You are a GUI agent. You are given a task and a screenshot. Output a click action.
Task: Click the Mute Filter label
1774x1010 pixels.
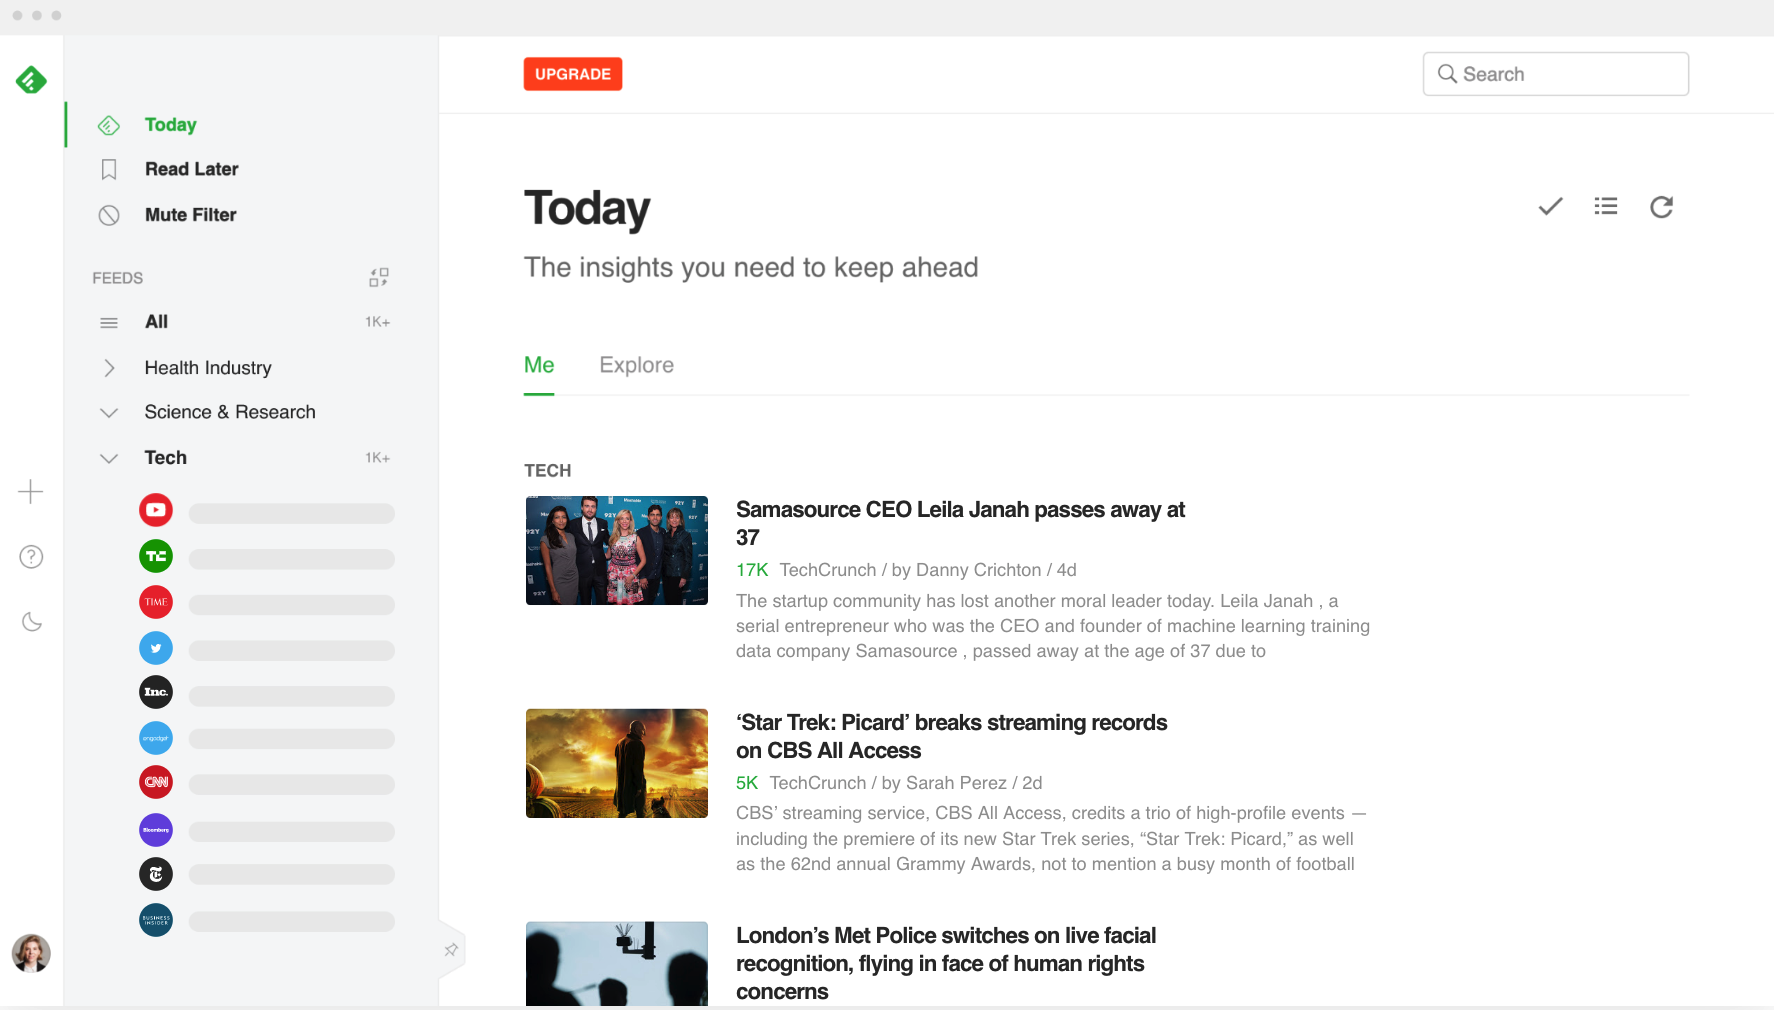click(x=191, y=215)
